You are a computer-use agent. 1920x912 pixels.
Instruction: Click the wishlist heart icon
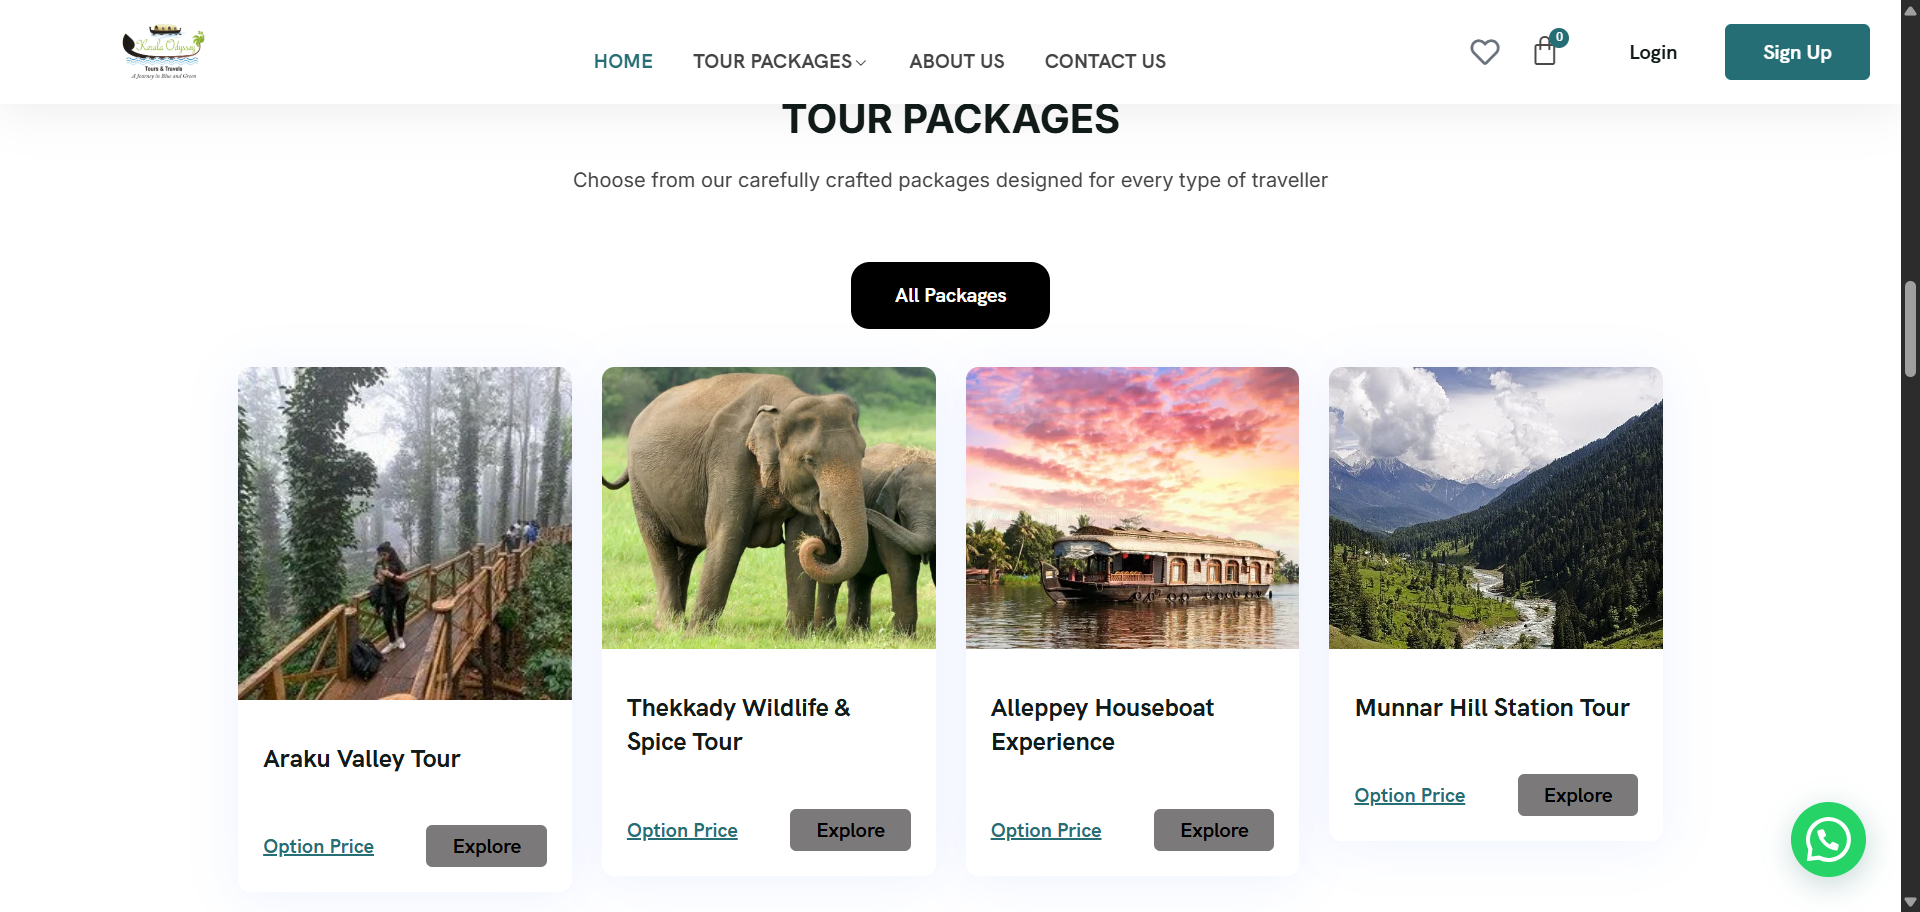(1484, 52)
